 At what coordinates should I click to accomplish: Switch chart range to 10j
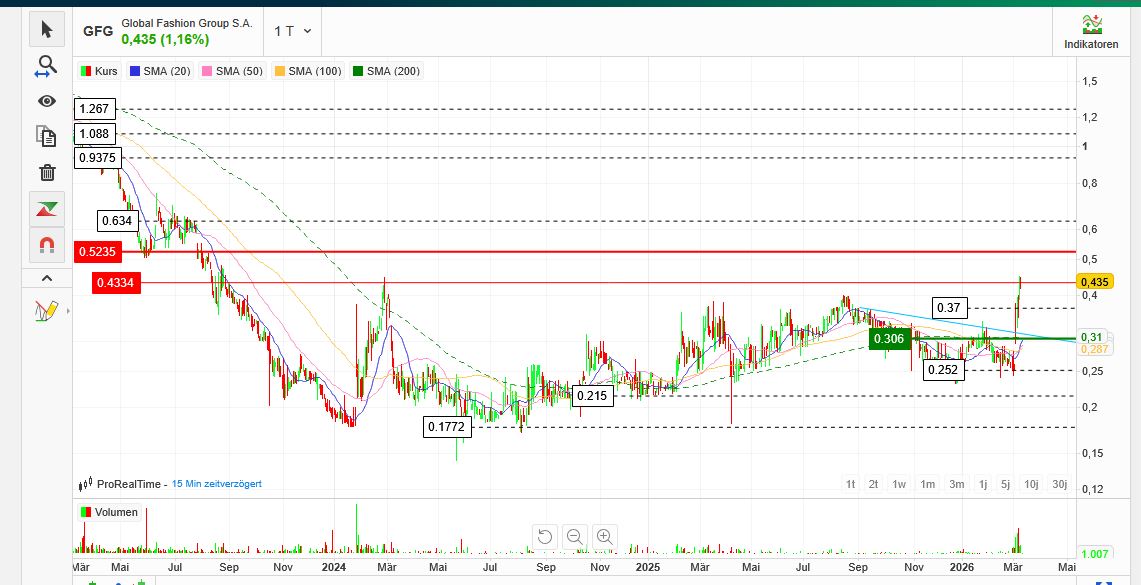[x=1031, y=485]
